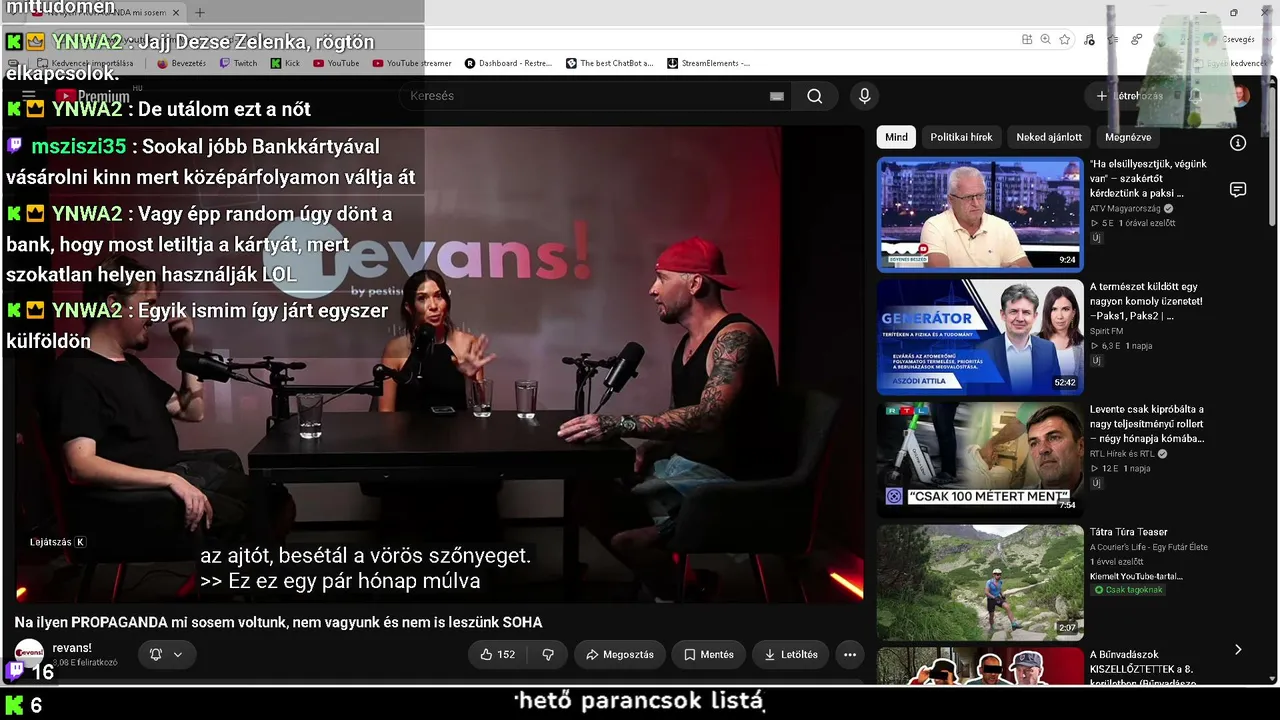The height and width of the screenshot is (720, 1280).
Task: Go to YouTube Premium home logo
Action: [x=93, y=96]
